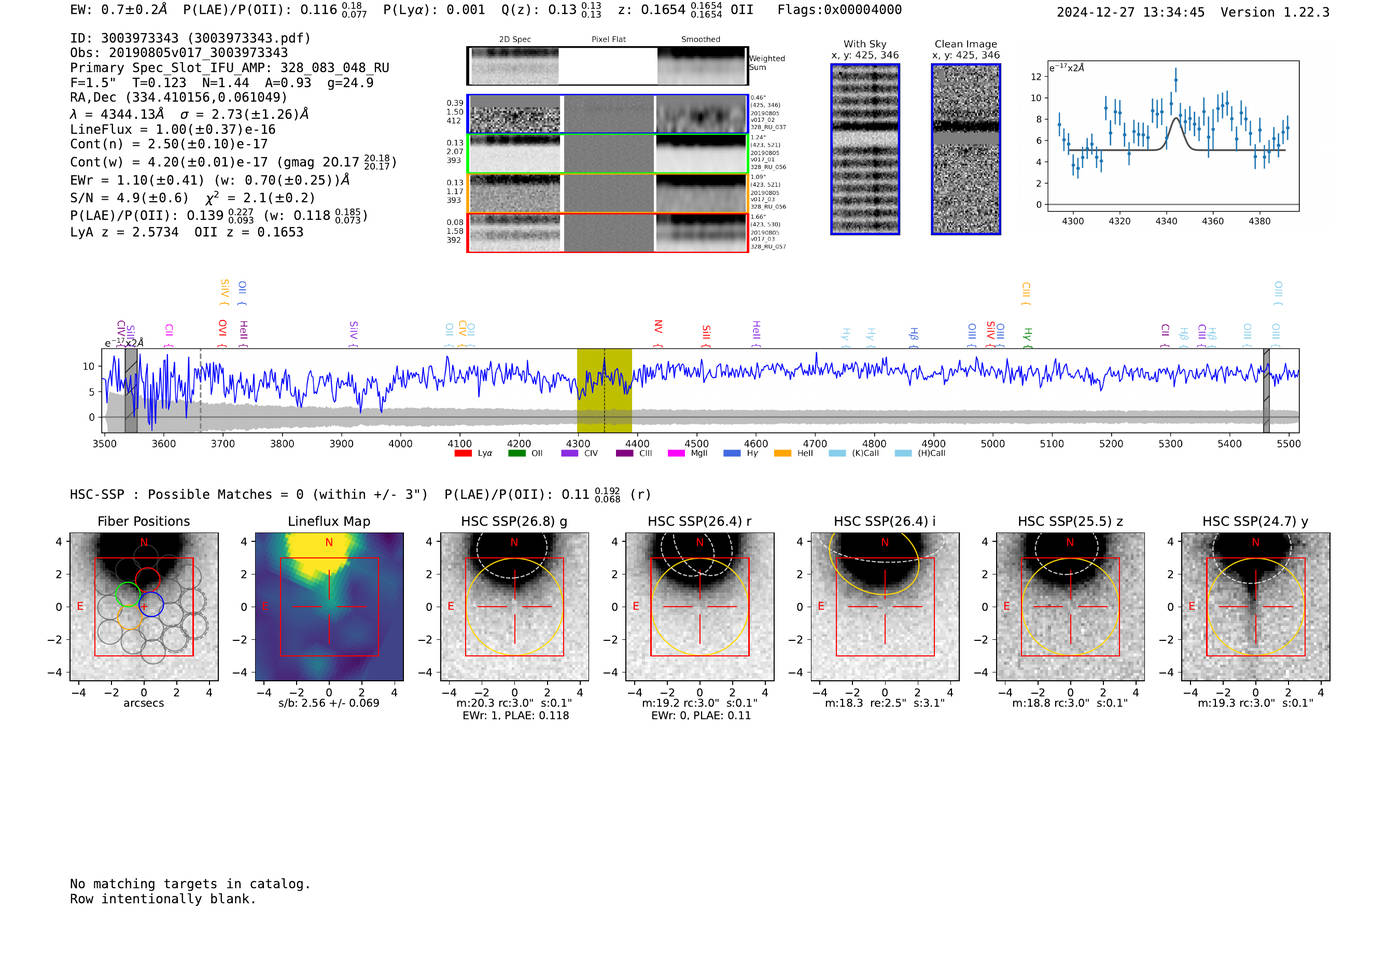Select the (K)CaII legend swatch
Viewport: 1400px width, 953px height.
837,454
